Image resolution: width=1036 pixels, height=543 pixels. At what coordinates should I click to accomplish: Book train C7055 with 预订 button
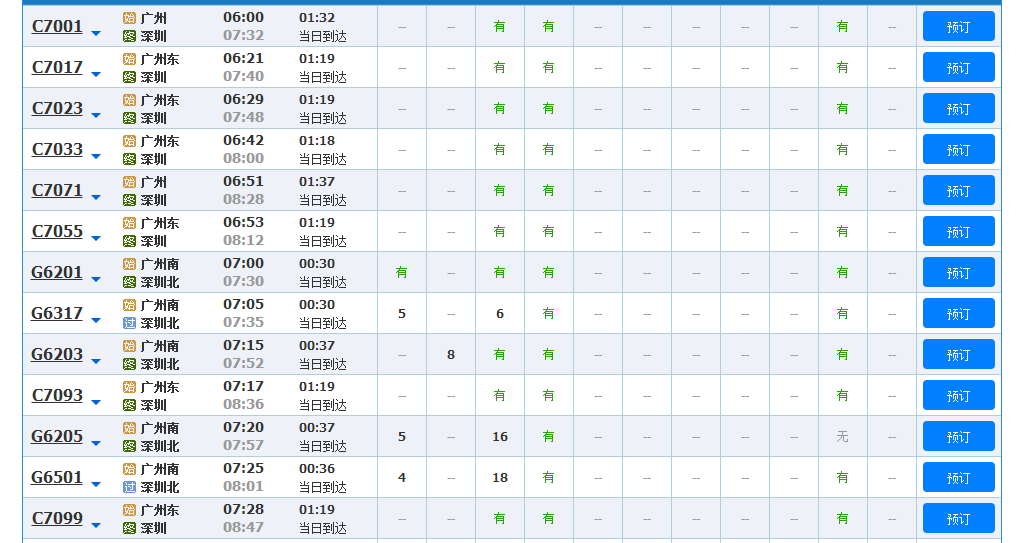pyautogui.click(x=958, y=231)
